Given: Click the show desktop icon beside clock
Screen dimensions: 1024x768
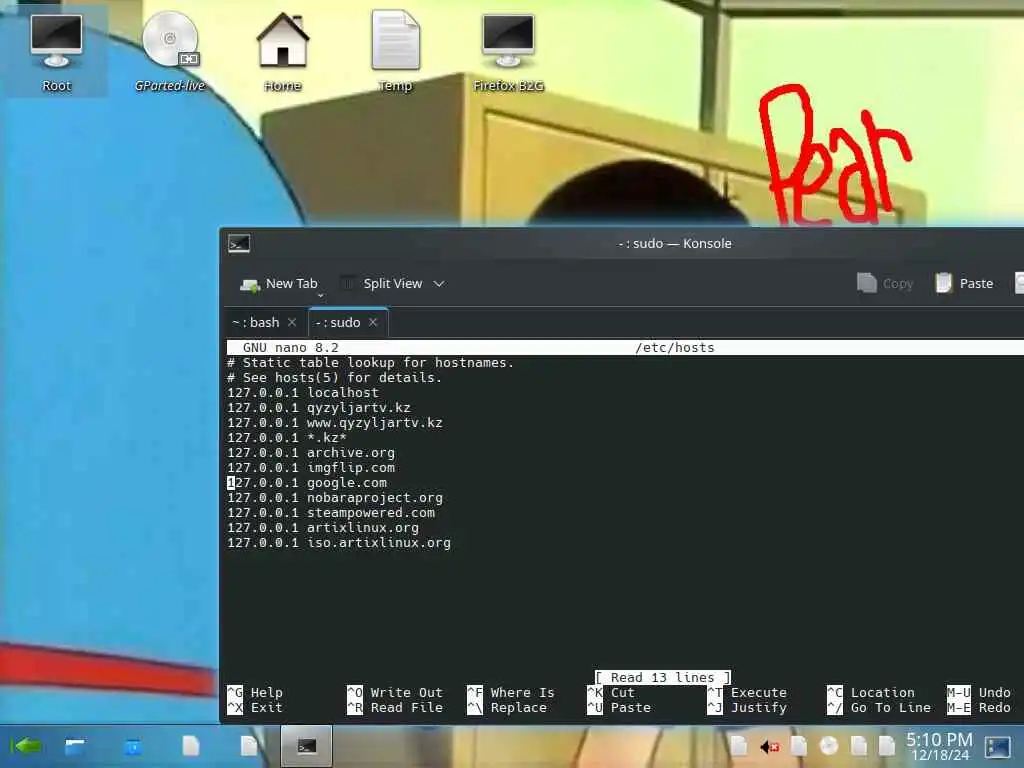Looking at the screenshot, I should [x=997, y=746].
